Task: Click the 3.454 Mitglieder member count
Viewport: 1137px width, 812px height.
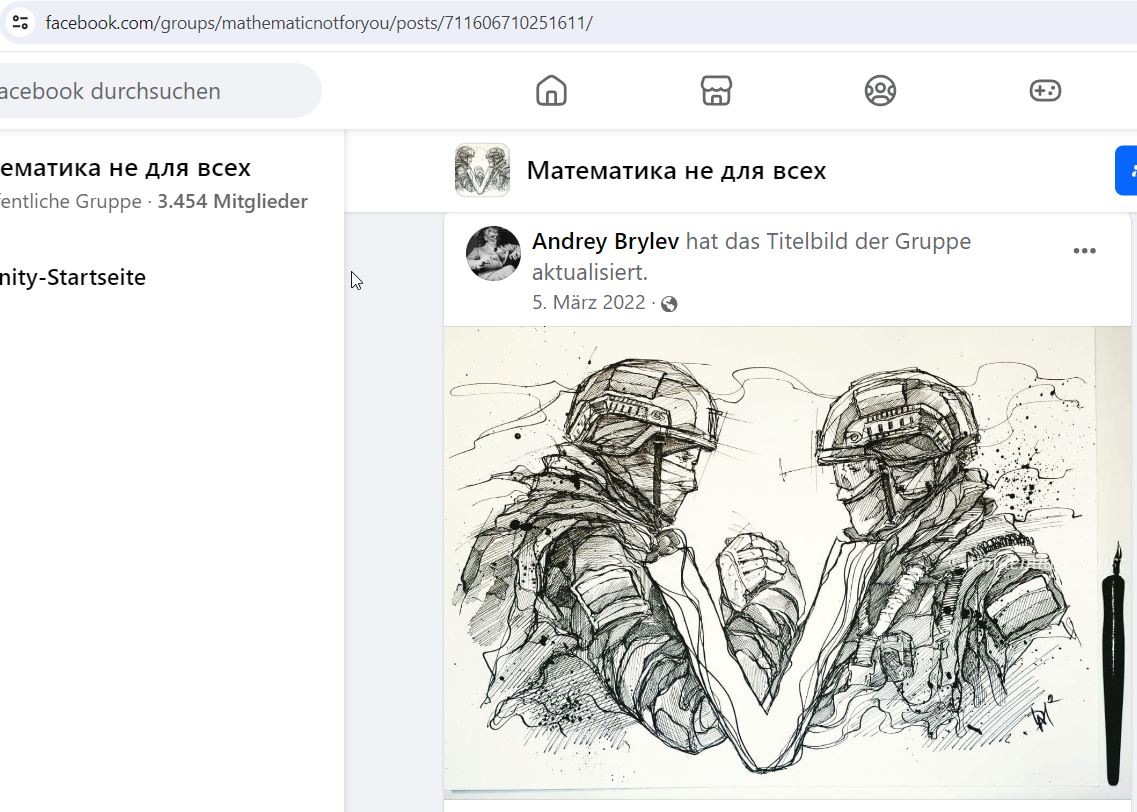Action: pyautogui.click(x=233, y=202)
